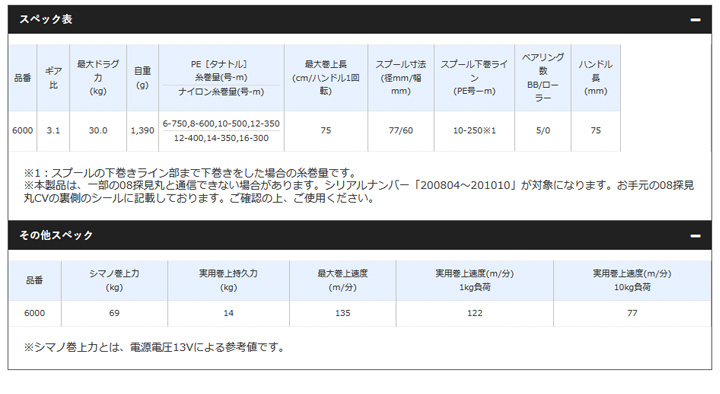Click nylon capacity 12-400,14-350,16-300
Image resolution: width=720 pixels, height=394 pixels.
coord(221,138)
